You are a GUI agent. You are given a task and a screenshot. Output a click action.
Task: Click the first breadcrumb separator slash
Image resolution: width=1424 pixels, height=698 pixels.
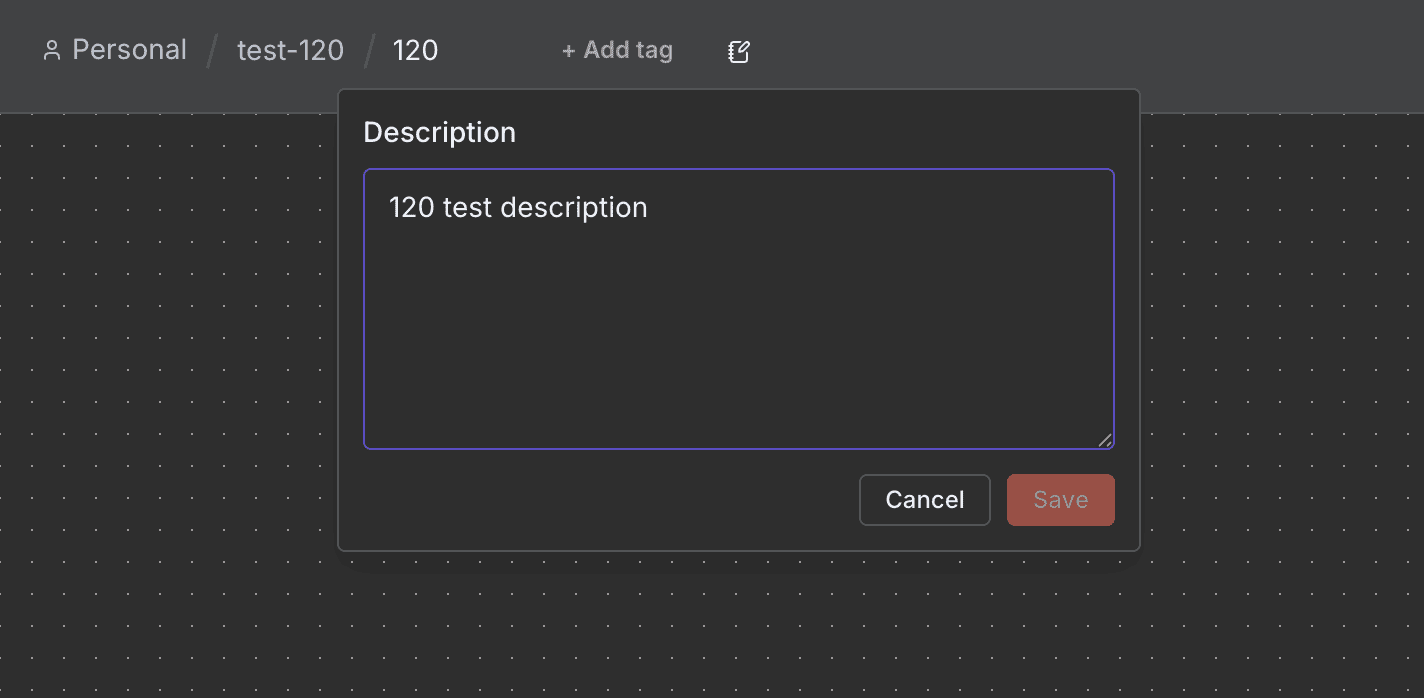tap(212, 50)
